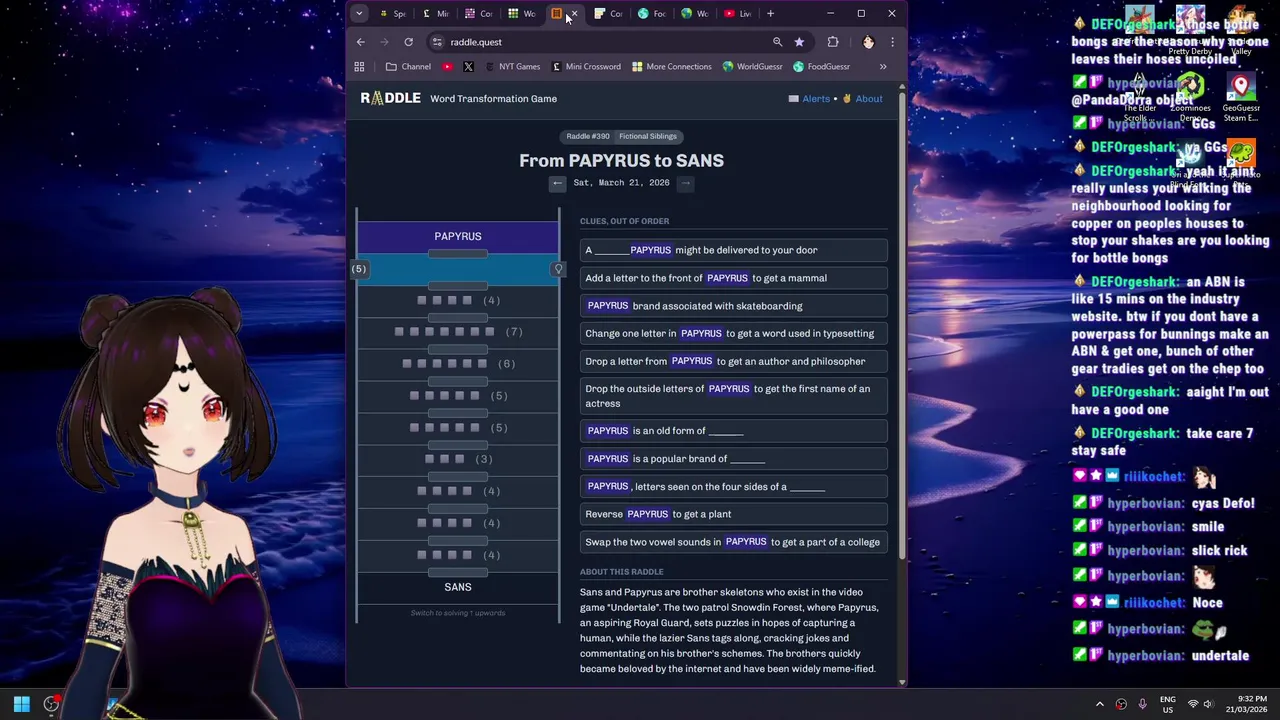Image resolution: width=1280 pixels, height=720 pixels.
Task: Click the Raddle #390 badge
Action: [587, 136]
